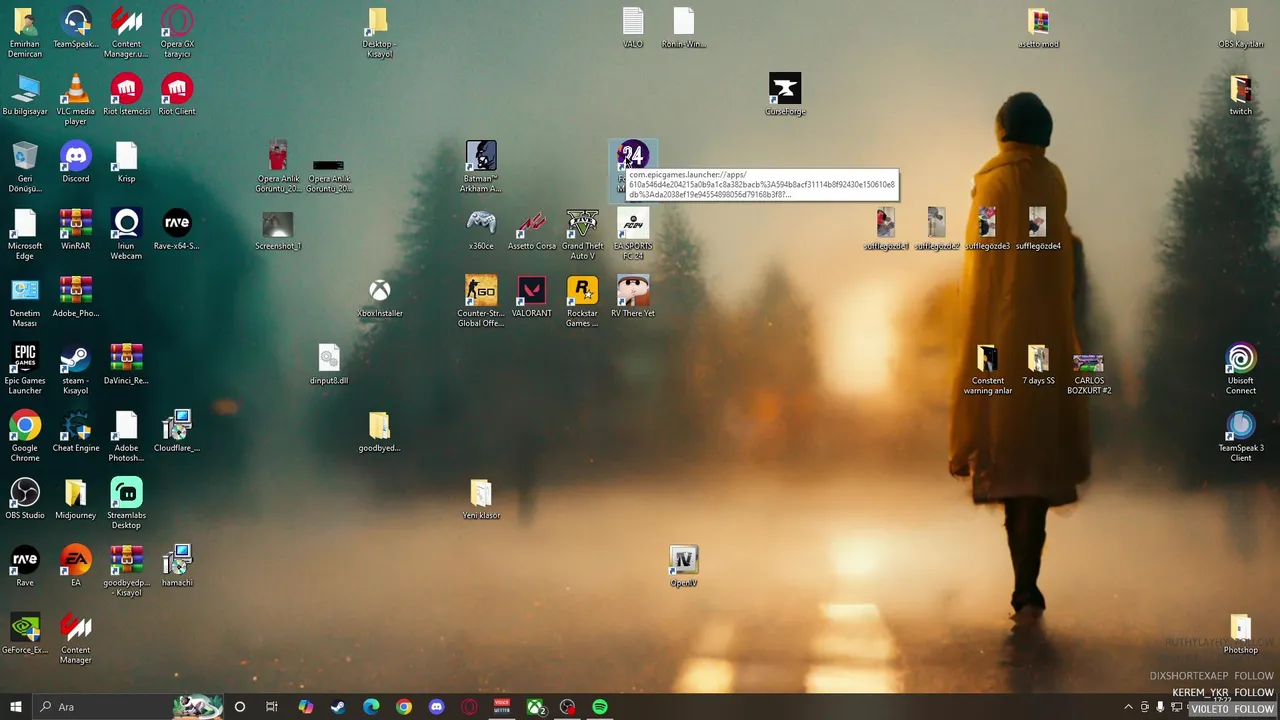Select the Denetim Masası icon

point(25,302)
